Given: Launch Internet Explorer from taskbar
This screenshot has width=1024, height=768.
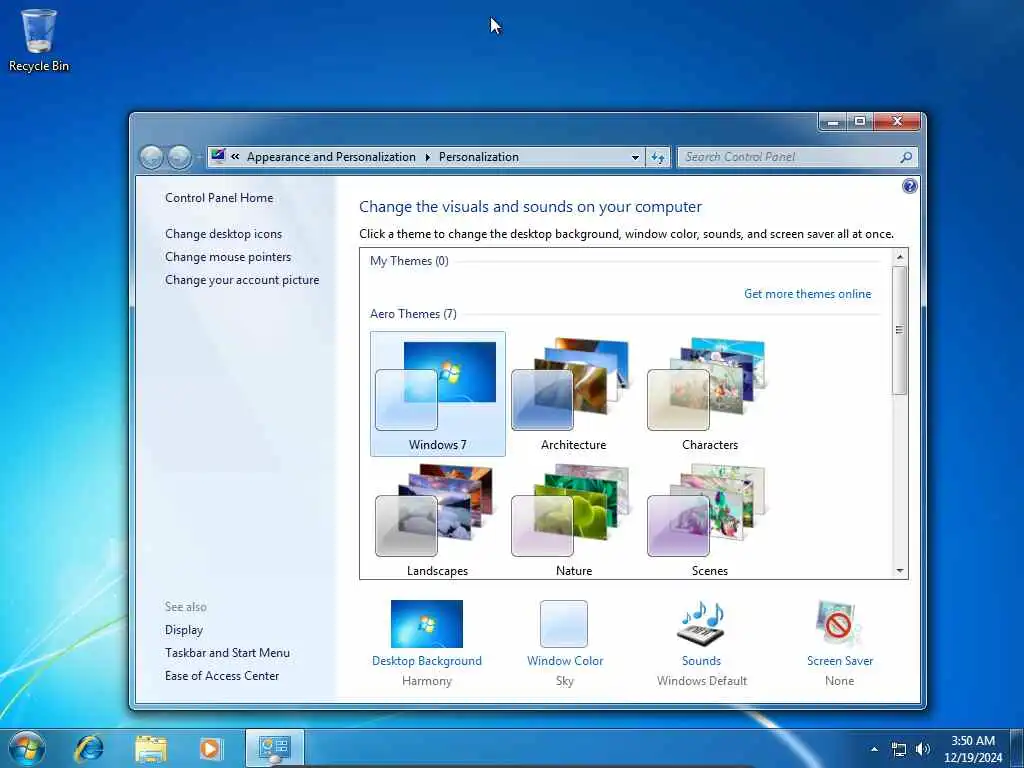Looking at the screenshot, I should tap(89, 748).
